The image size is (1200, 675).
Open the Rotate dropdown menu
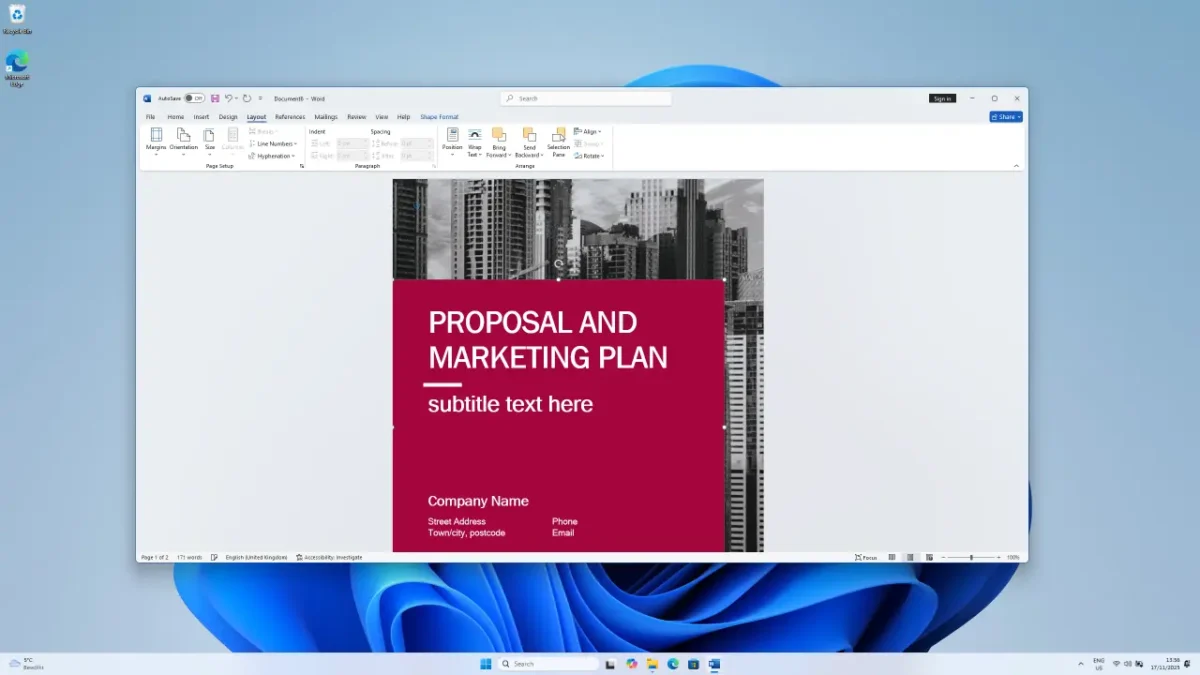(590, 156)
